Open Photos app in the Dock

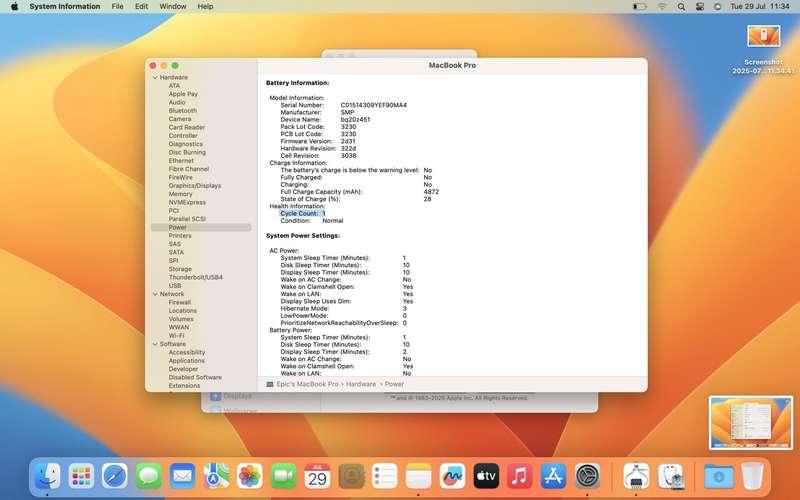pyautogui.click(x=249, y=477)
